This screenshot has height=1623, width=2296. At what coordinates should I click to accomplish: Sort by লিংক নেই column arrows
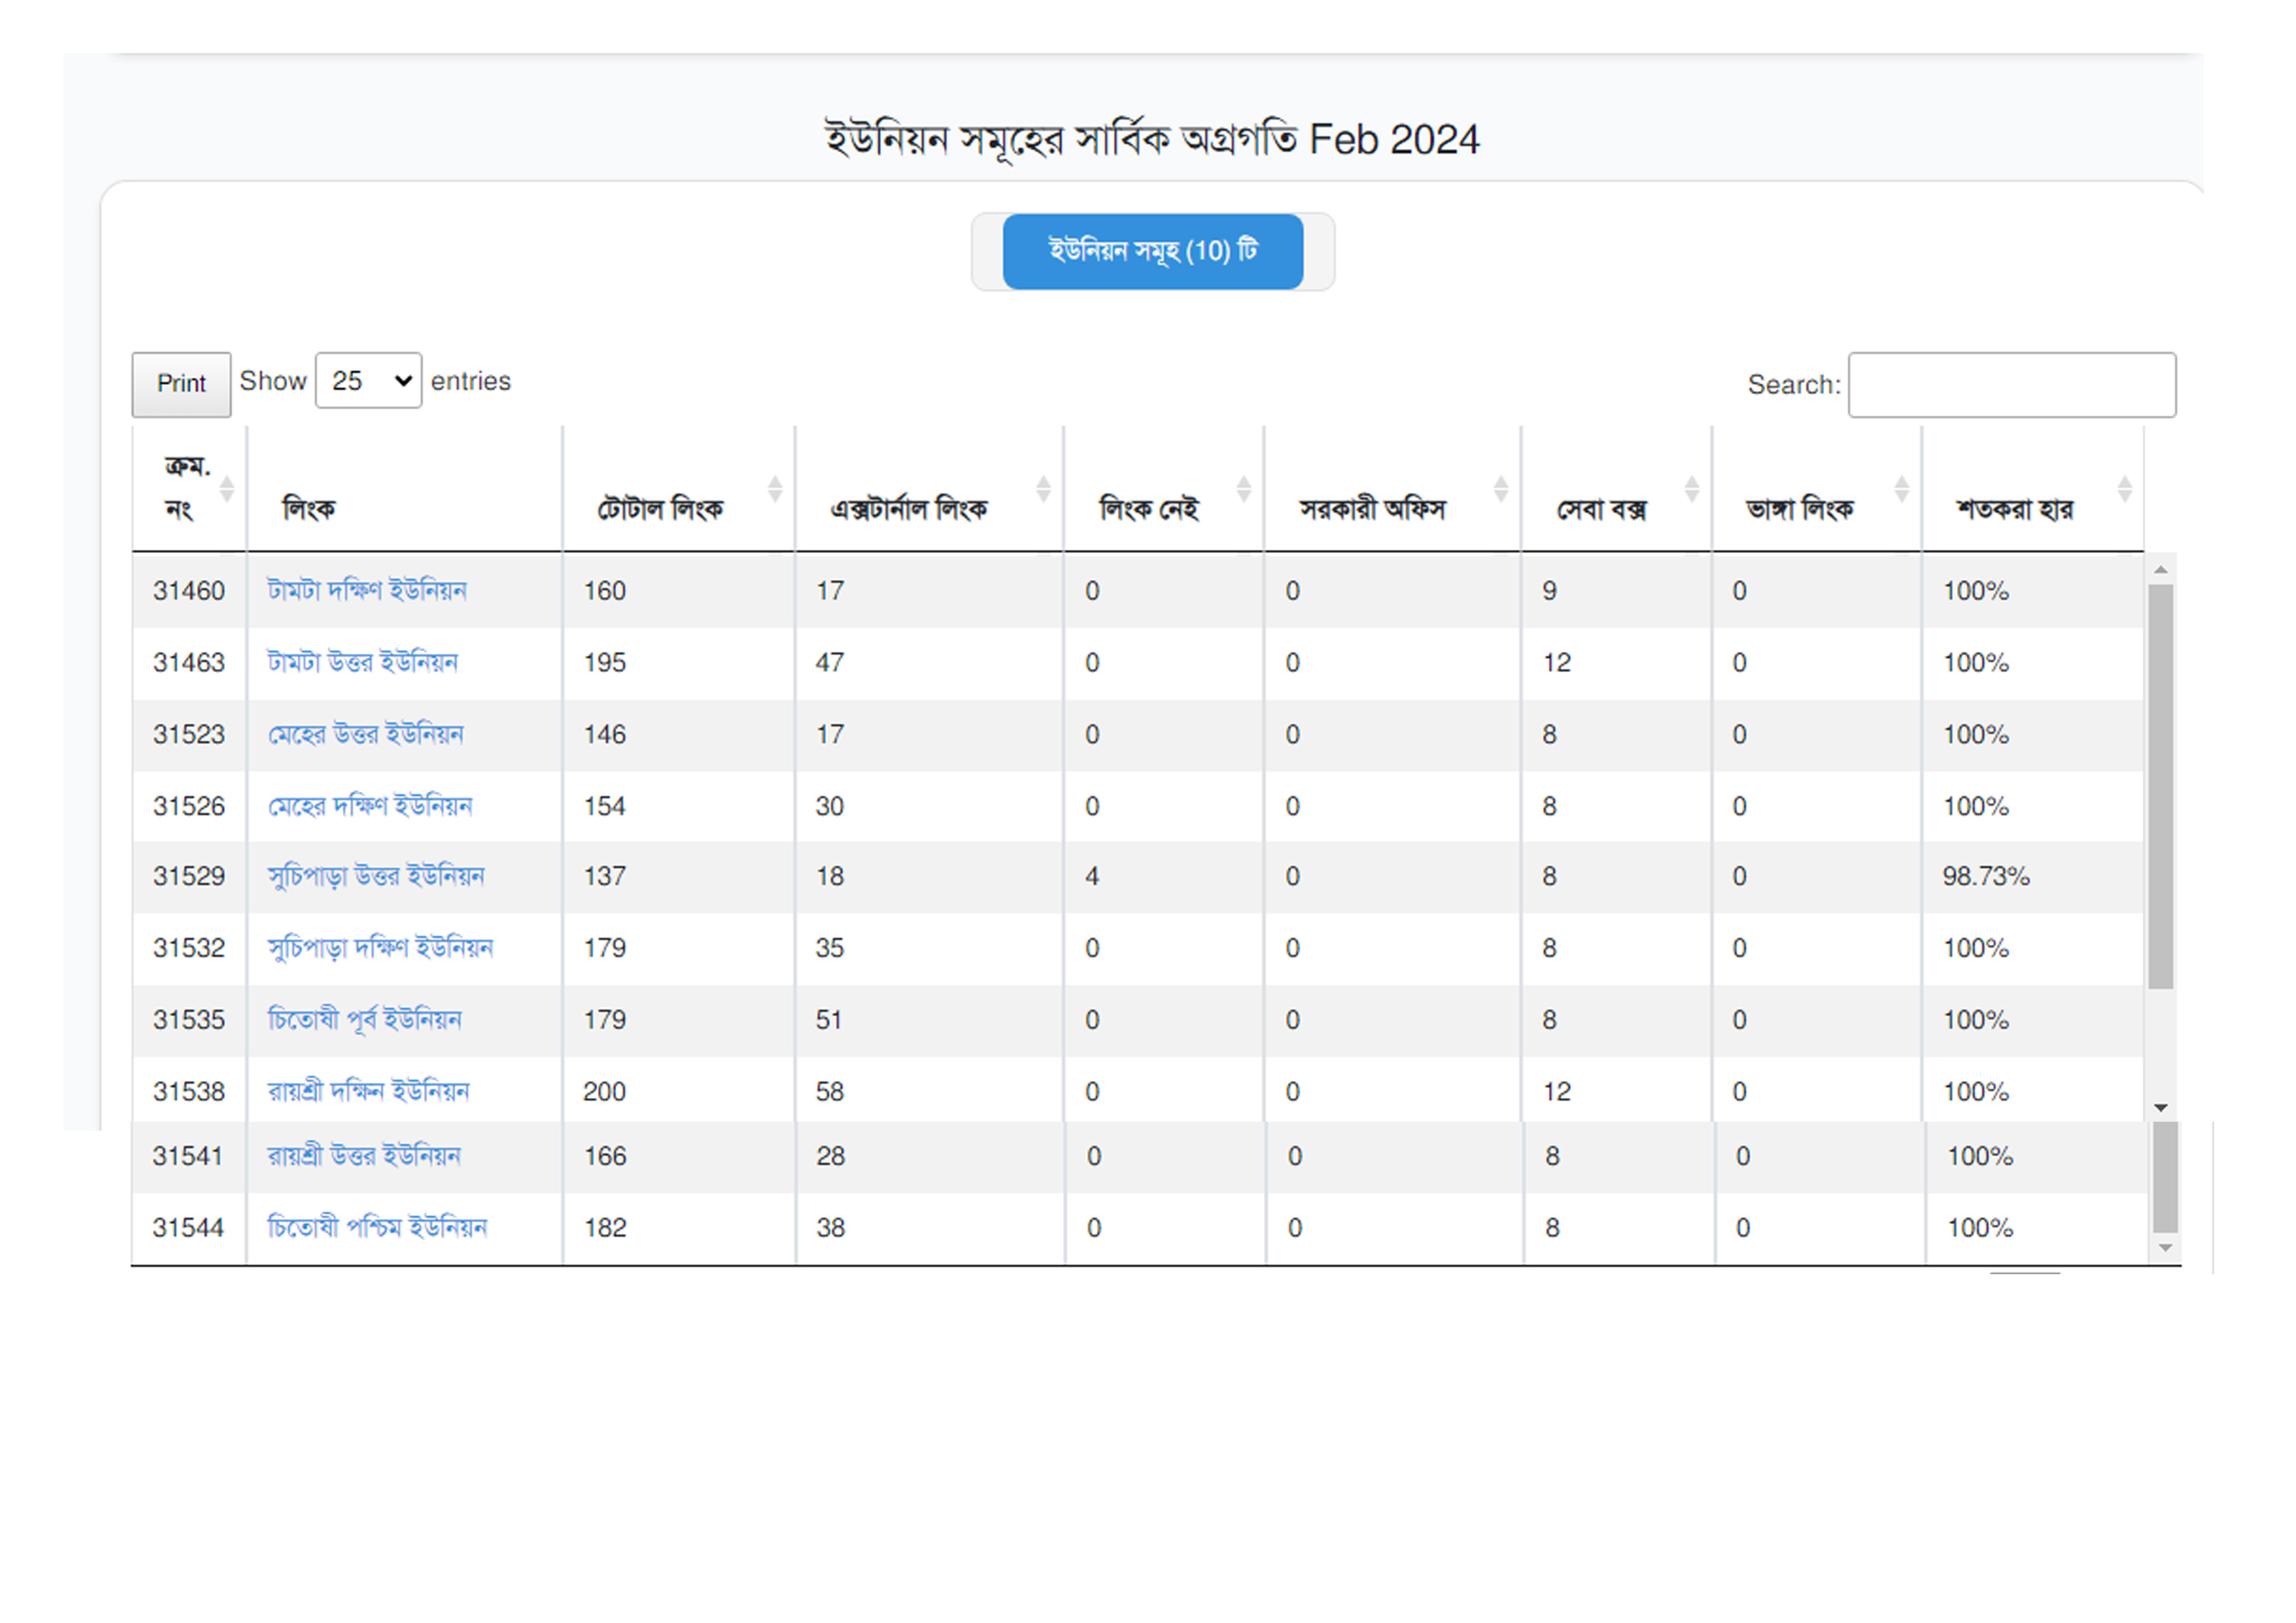tap(1243, 489)
